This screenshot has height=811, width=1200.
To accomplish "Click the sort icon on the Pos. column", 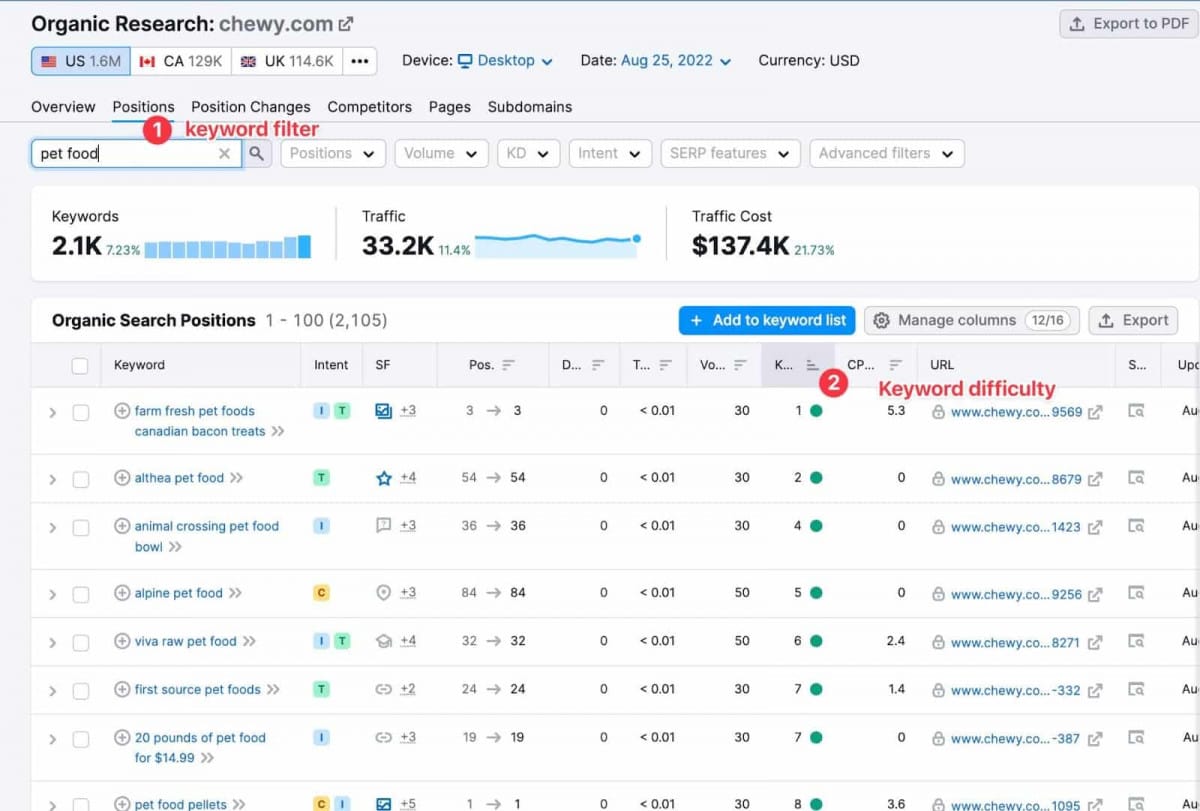I will pyautogui.click(x=508, y=365).
